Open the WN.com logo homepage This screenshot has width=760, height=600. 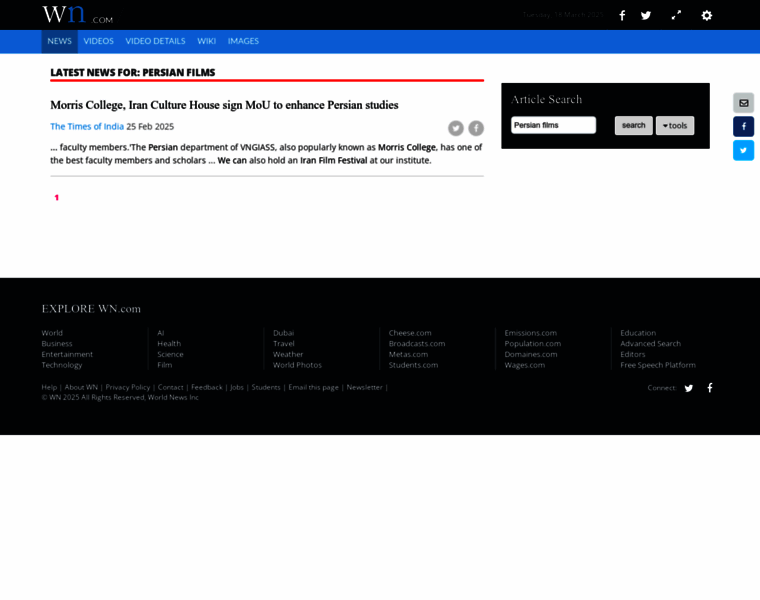(x=78, y=15)
